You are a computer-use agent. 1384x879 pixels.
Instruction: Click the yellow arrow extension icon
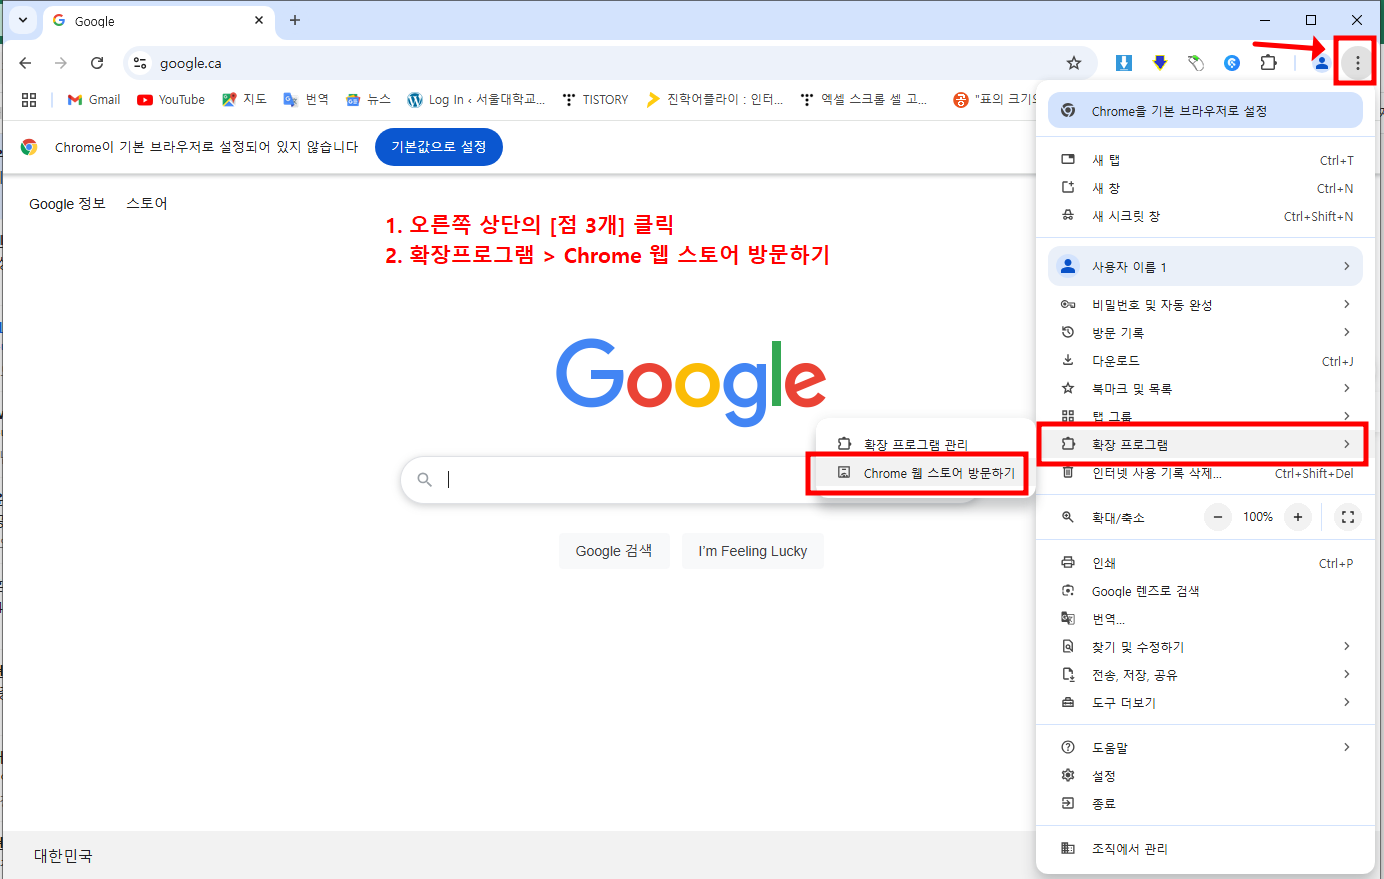pos(1160,63)
